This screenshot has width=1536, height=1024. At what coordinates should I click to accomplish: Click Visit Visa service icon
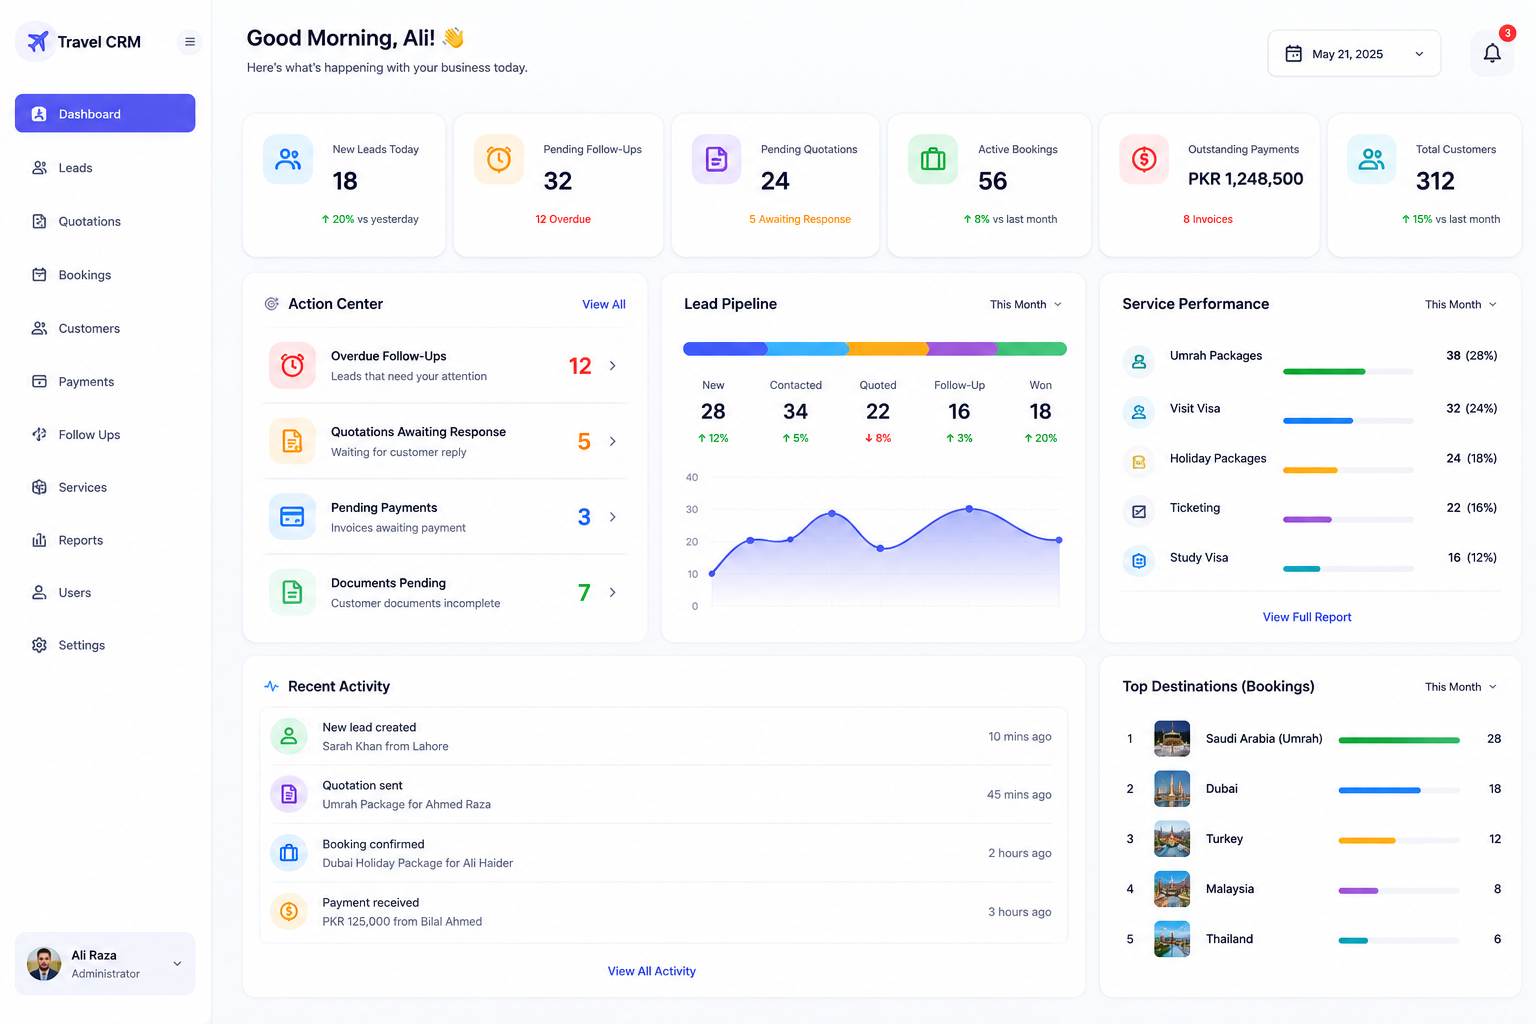coord(1139,412)
